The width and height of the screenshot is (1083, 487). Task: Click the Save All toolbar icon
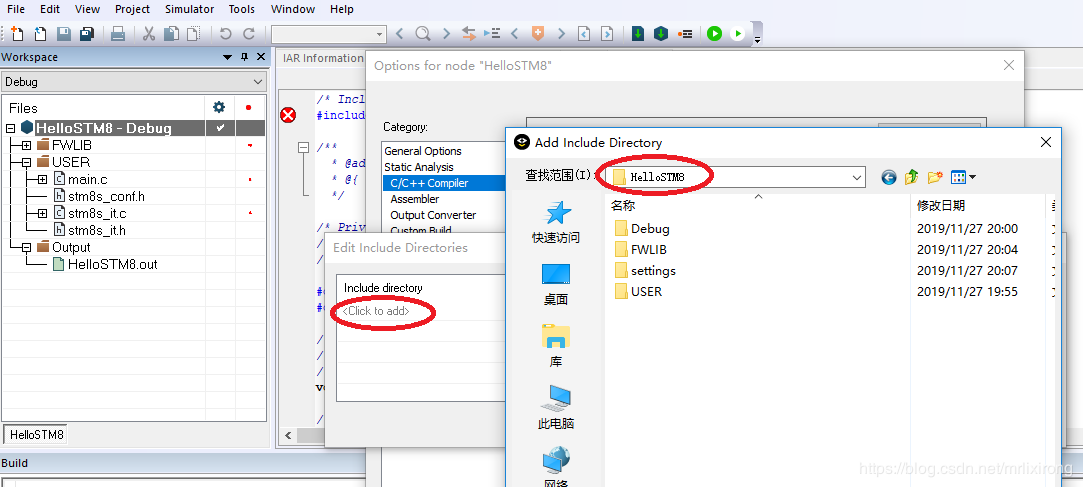[x=87, y=33]
